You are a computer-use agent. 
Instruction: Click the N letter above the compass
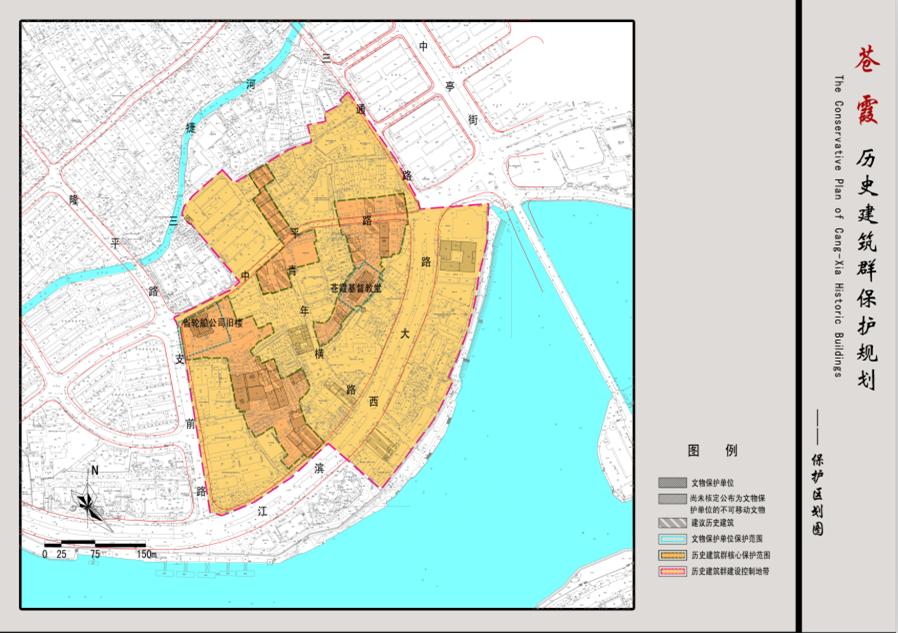tap(94, 471)
